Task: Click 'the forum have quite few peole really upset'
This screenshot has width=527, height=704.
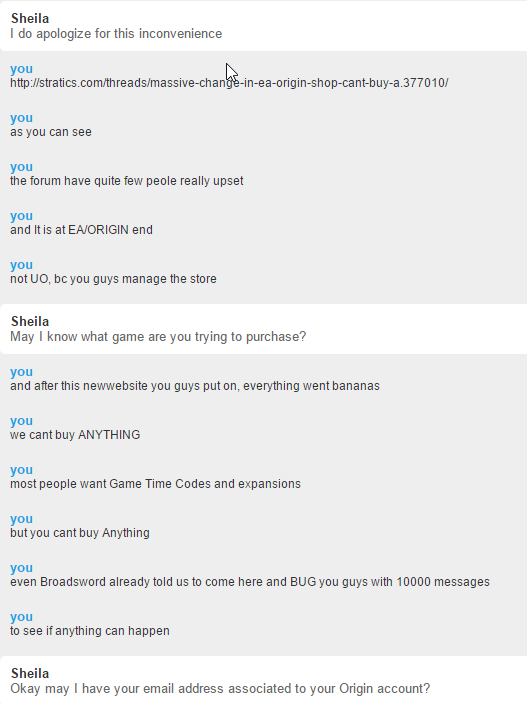Action: click(x=127, y=181)
